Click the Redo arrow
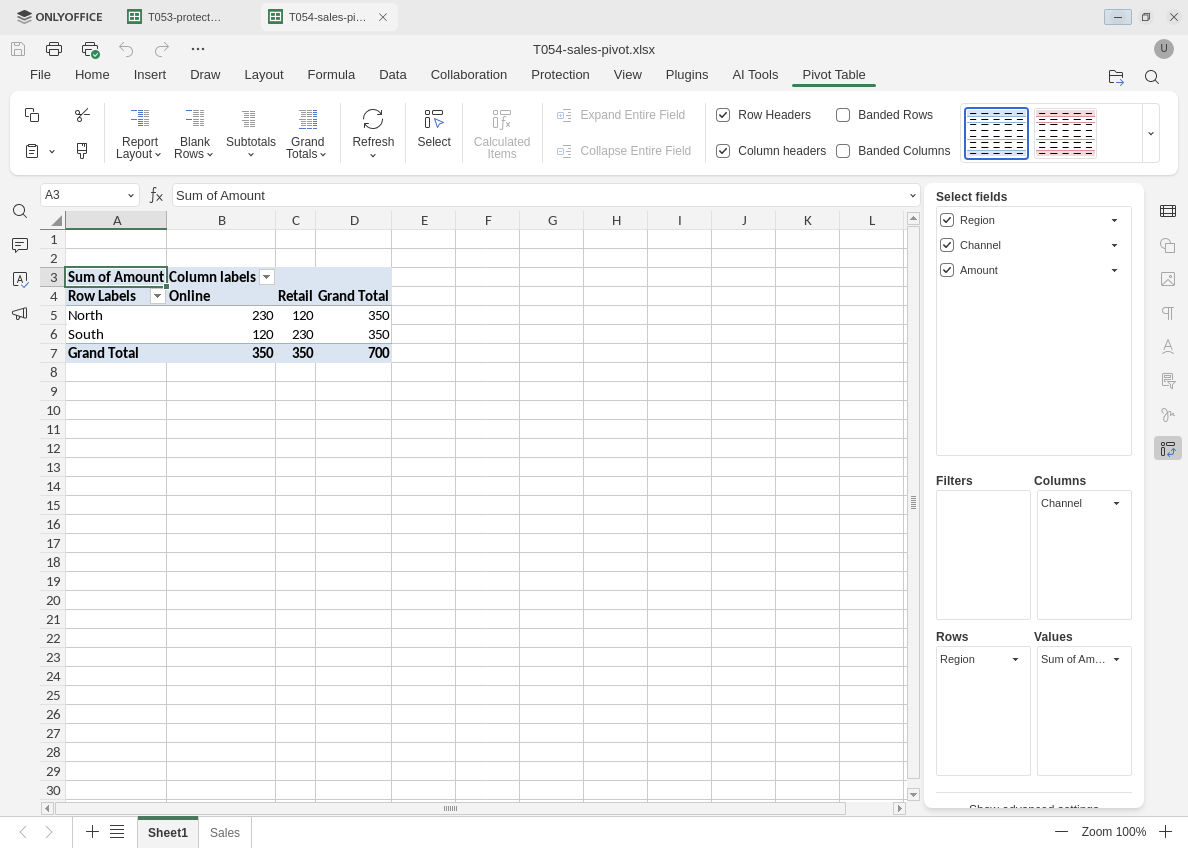 pyautogui.click(x=161, y=49)
